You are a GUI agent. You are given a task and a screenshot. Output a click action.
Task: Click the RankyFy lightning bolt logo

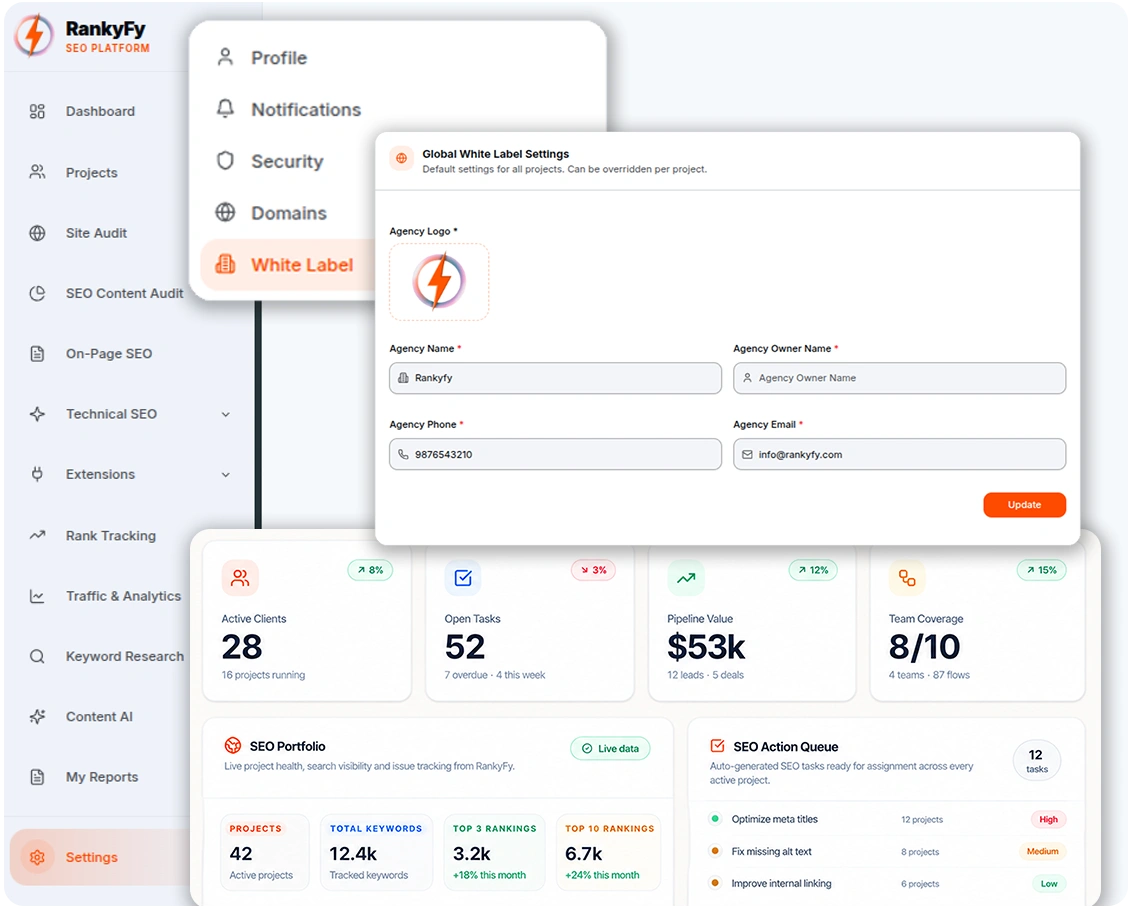[x=34, y=35]
